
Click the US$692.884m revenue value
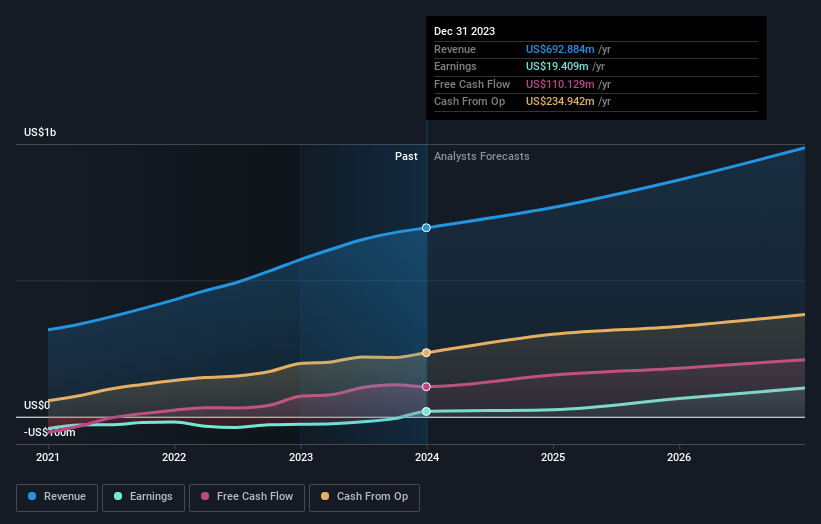click(x=560, y=49)
